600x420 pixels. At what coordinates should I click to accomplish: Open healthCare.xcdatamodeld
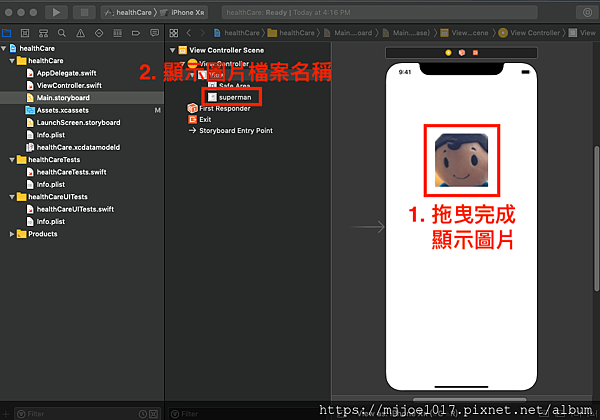coord(78,147)
